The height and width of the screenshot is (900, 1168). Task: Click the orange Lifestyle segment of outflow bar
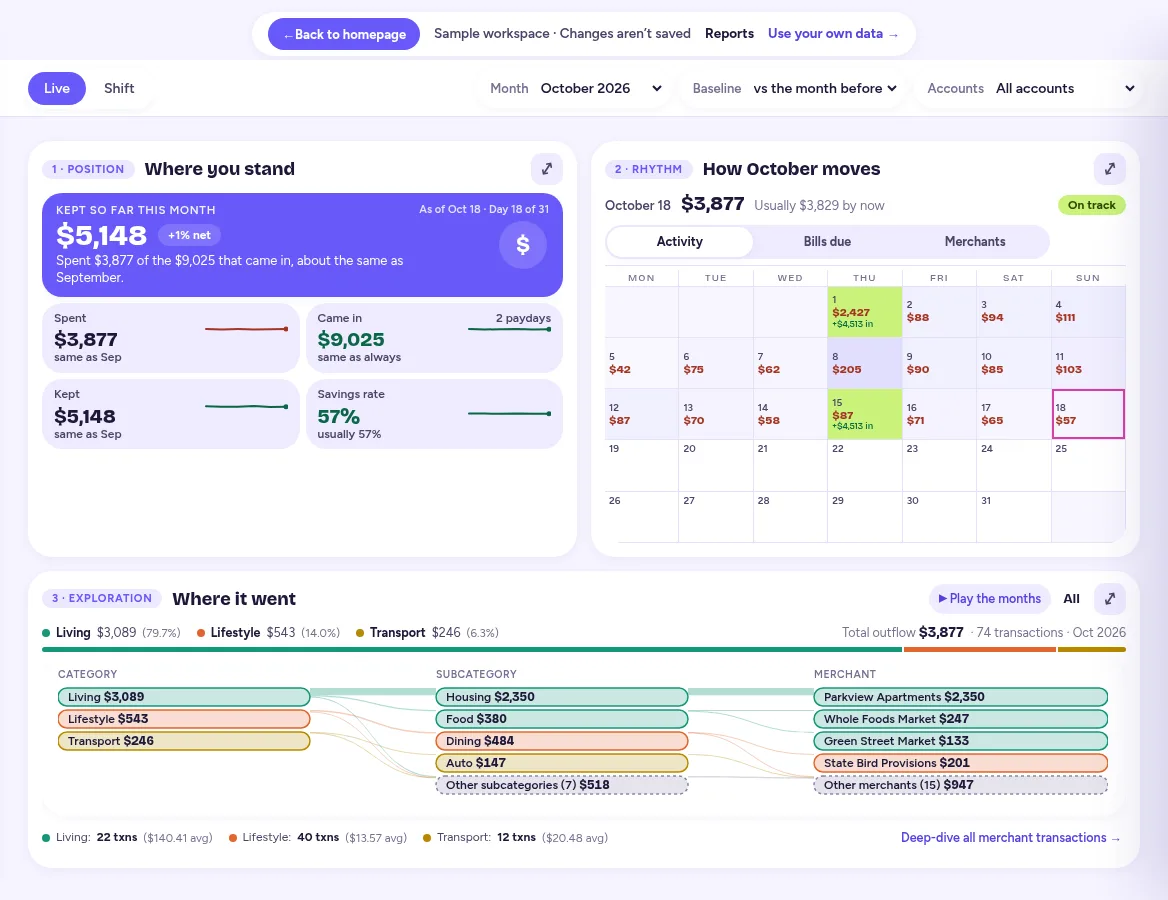coord(980,650)
